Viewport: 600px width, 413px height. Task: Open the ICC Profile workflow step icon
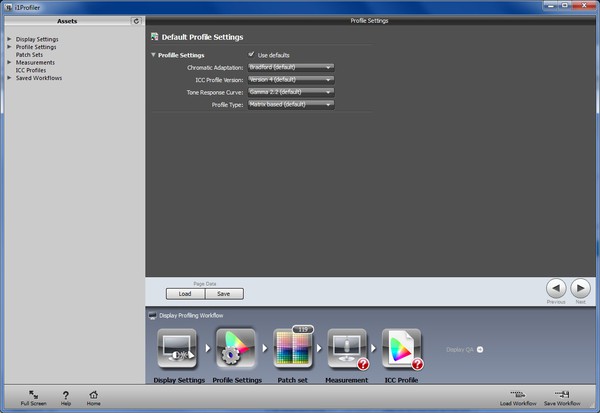(x=401, y=348)
